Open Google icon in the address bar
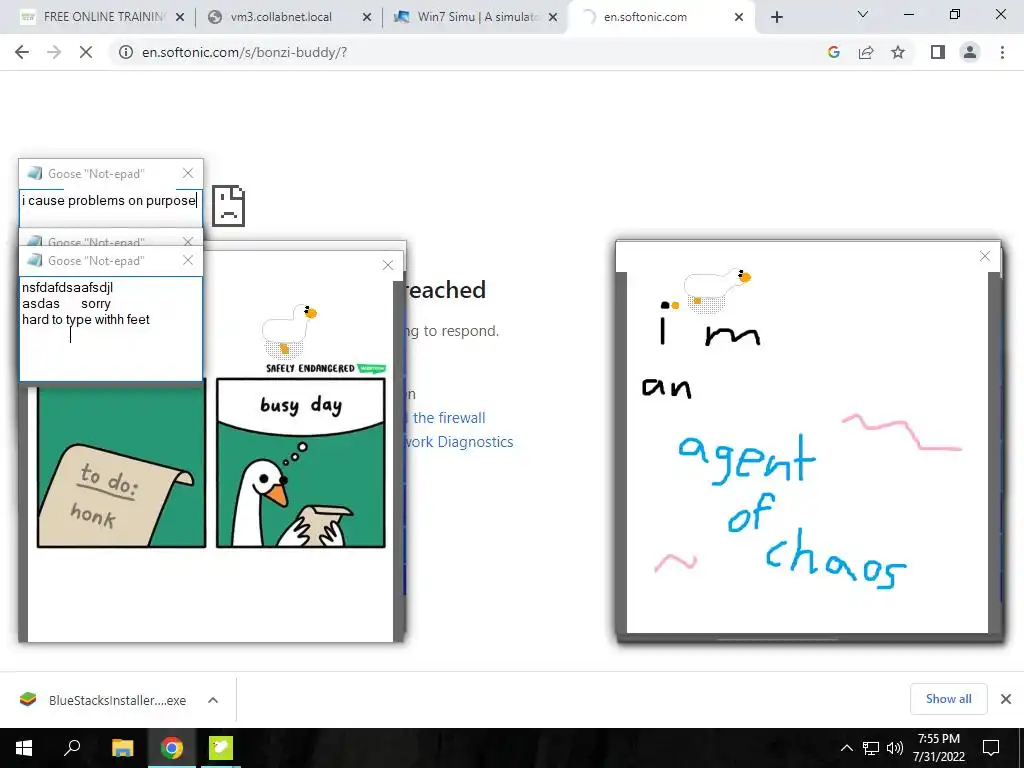 833,52
